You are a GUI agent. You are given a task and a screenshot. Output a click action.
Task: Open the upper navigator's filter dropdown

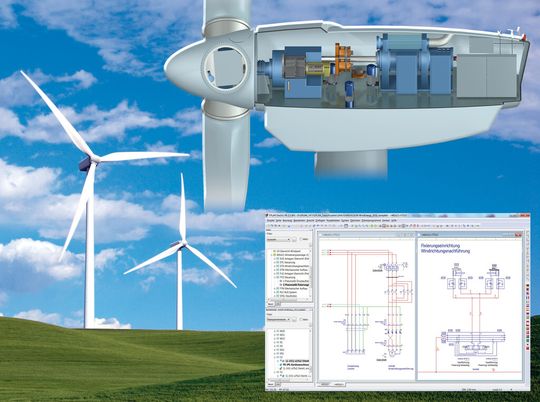click(278, 239)
